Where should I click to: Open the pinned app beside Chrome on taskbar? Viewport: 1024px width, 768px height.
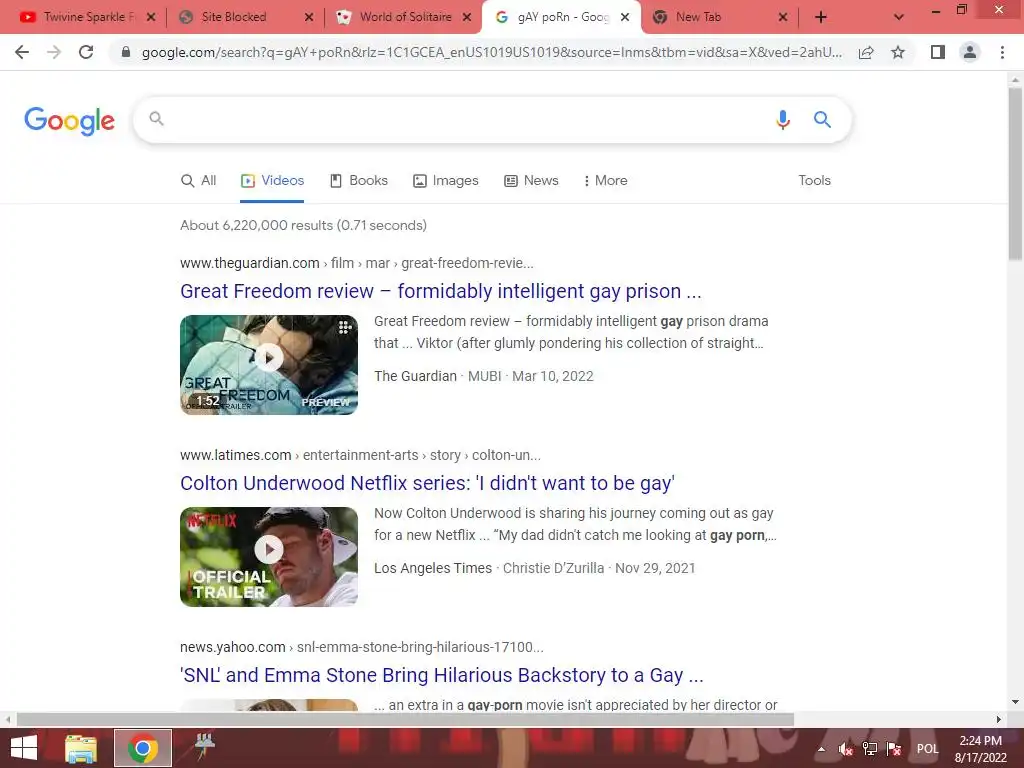pyautogui.click(x=205, y=748)
